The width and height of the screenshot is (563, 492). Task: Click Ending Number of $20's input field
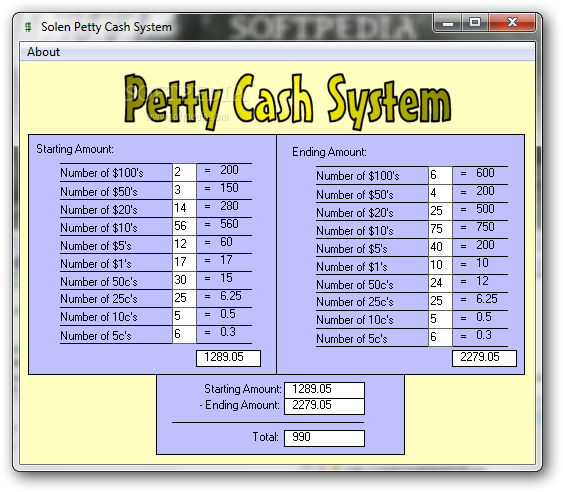click(x=440, y=211)
